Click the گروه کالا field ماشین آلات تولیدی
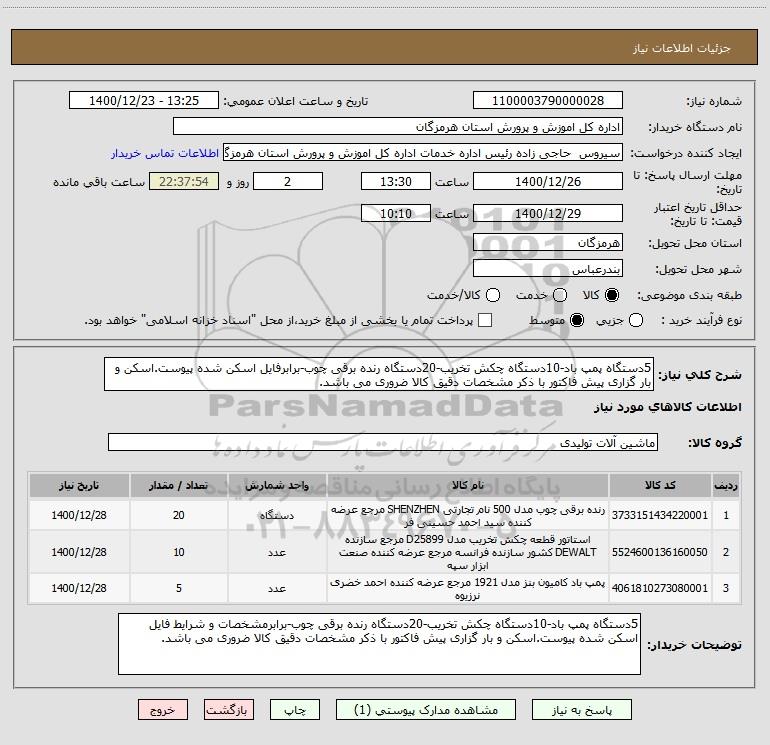 click(383, 442)
